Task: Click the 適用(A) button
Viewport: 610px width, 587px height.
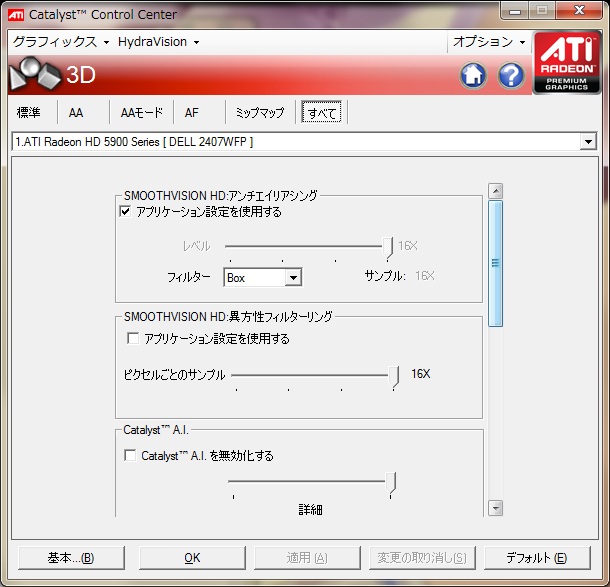Action: point(307,558)
